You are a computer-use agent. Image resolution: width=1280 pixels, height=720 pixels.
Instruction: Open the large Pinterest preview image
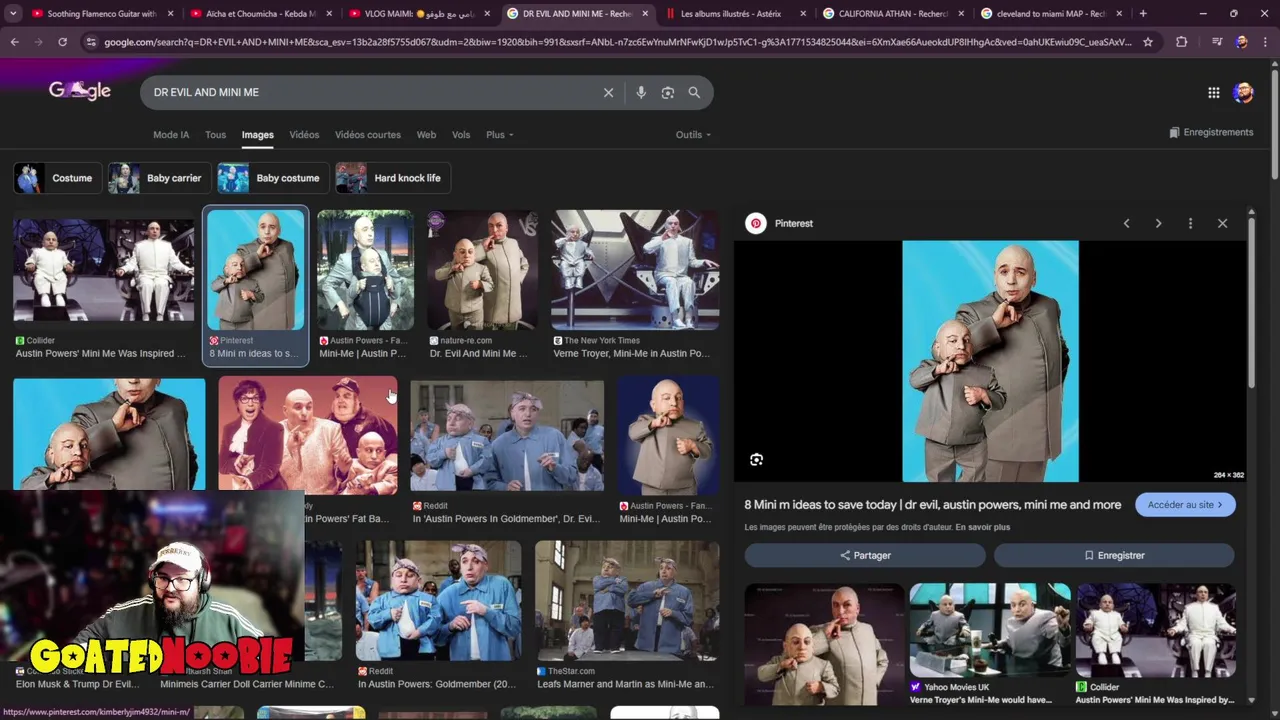[990, 361]
